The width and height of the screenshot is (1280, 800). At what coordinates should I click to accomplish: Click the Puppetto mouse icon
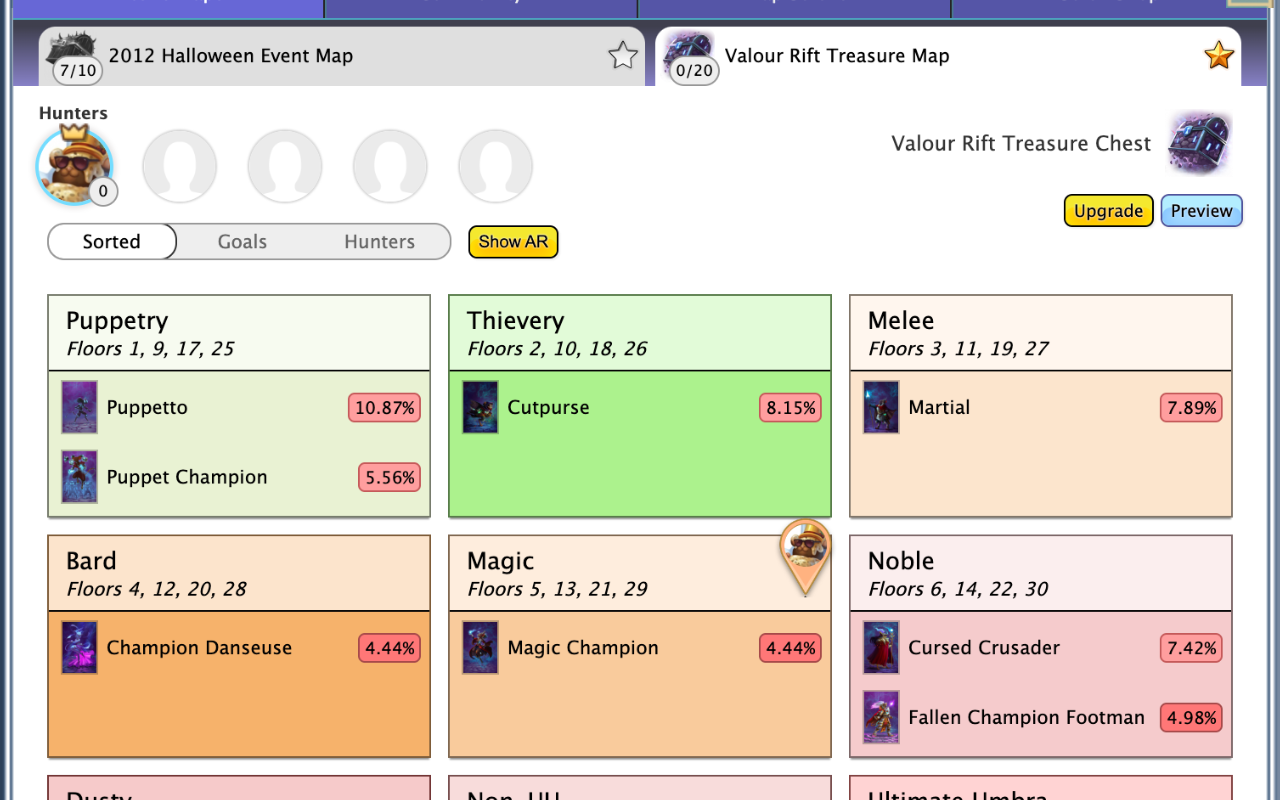click(x=80, y=407)
